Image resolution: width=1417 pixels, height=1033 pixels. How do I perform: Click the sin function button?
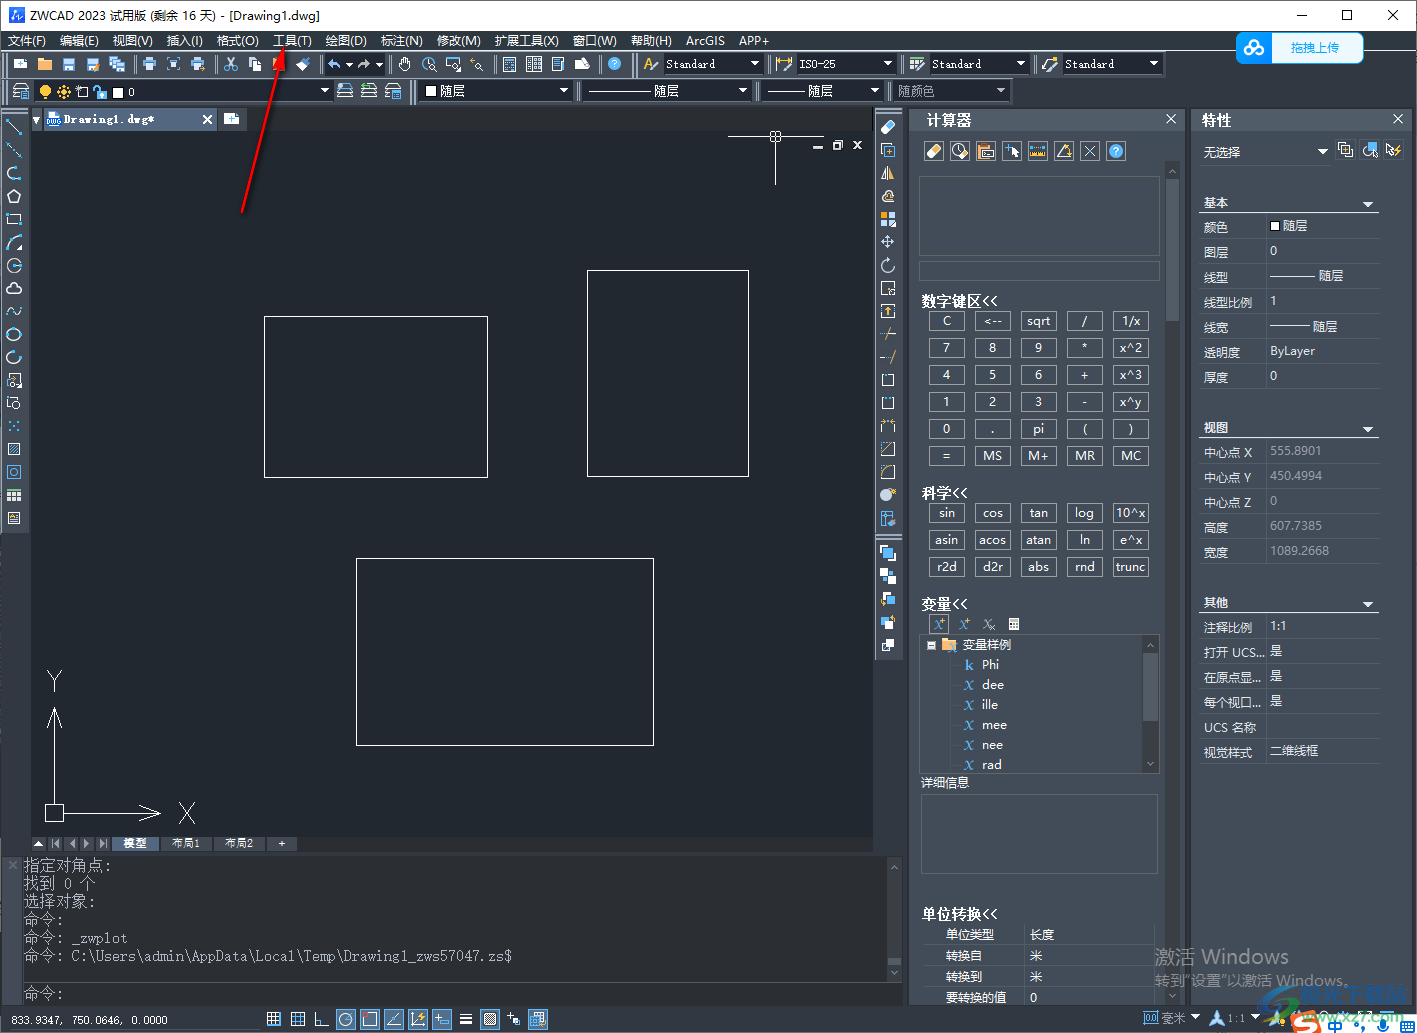tap(946, 513)
